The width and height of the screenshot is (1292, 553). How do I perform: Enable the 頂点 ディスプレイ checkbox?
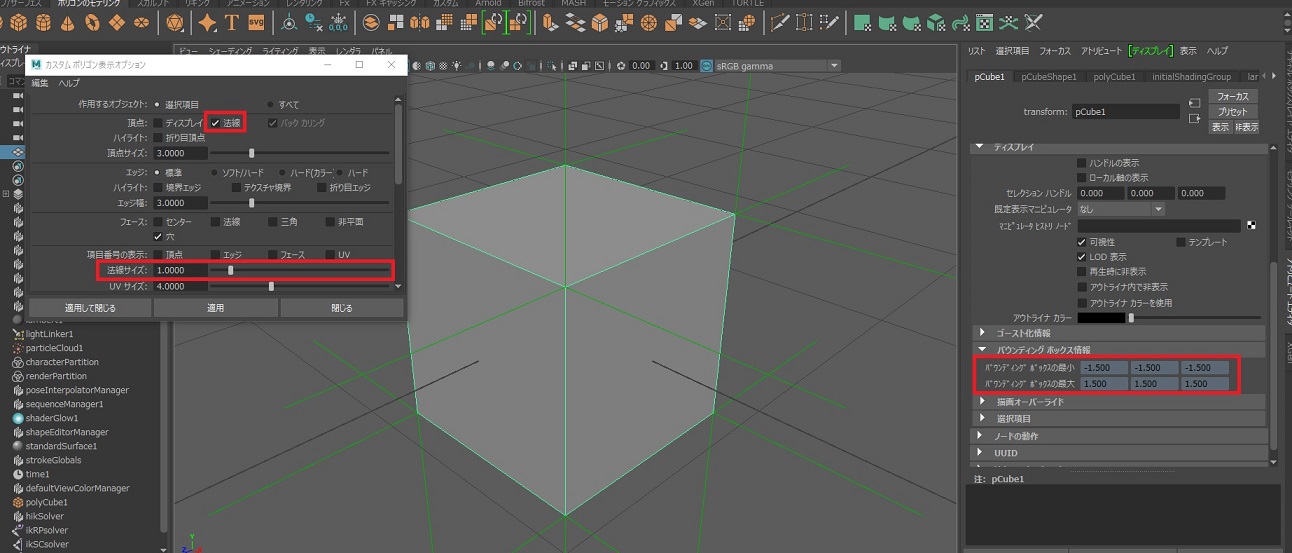click(x=158, y=123)
